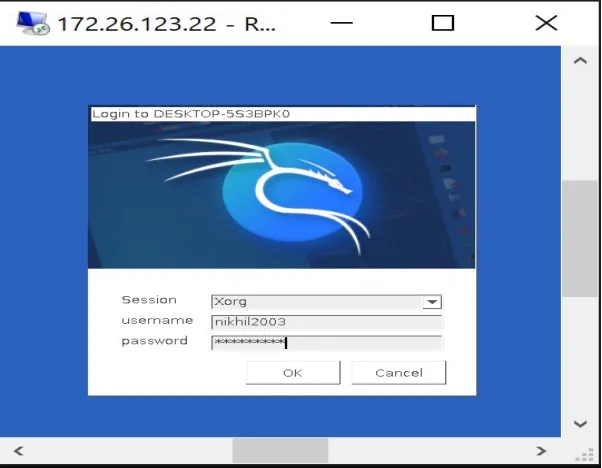Click the Cancel button
Image resolution: width=602 pixels, height=468 pixels.
pyautogui.click(x=399, y=372)
